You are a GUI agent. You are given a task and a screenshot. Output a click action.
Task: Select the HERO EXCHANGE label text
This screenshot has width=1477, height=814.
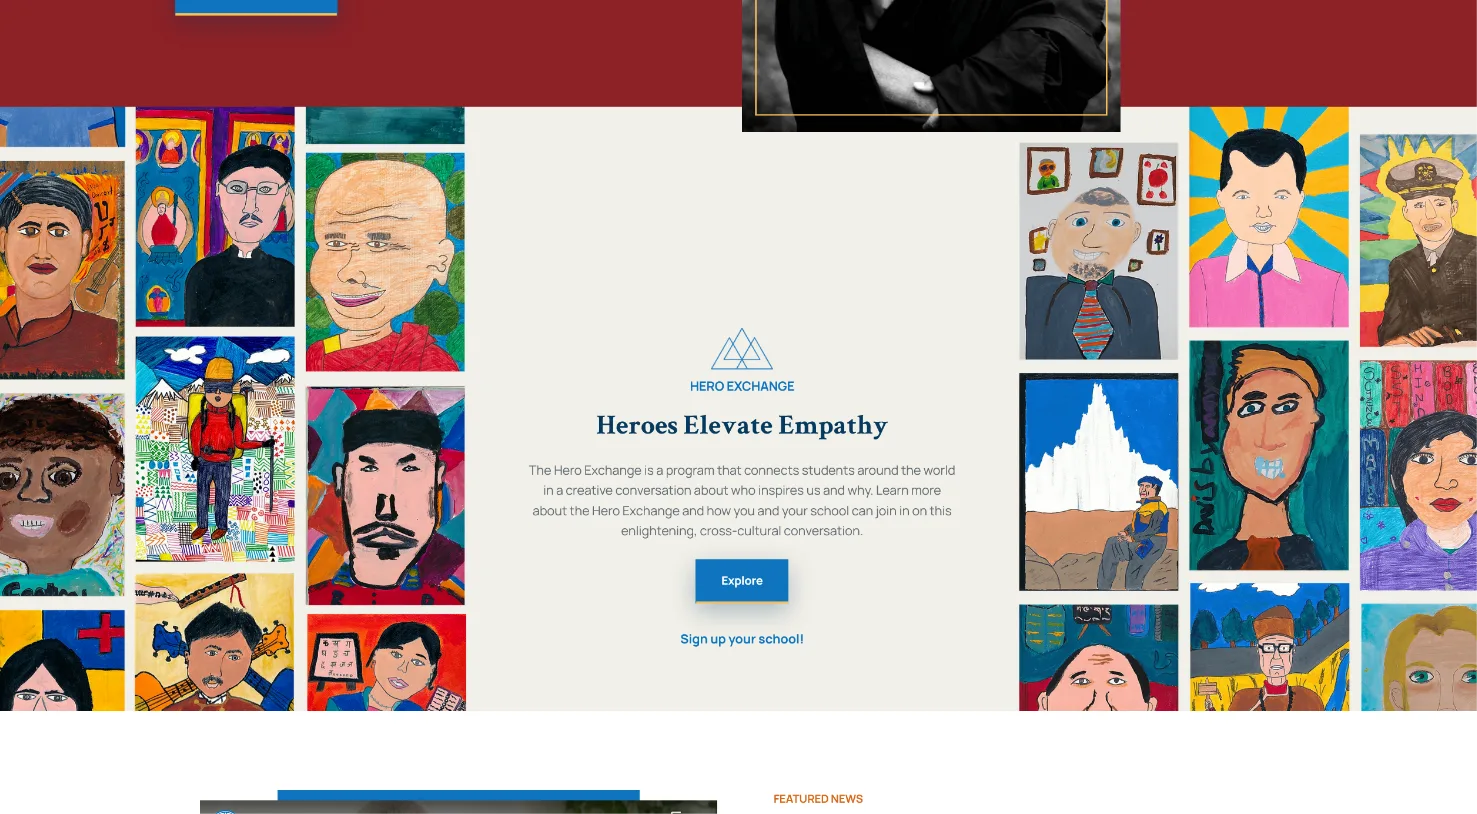[742, 386]
